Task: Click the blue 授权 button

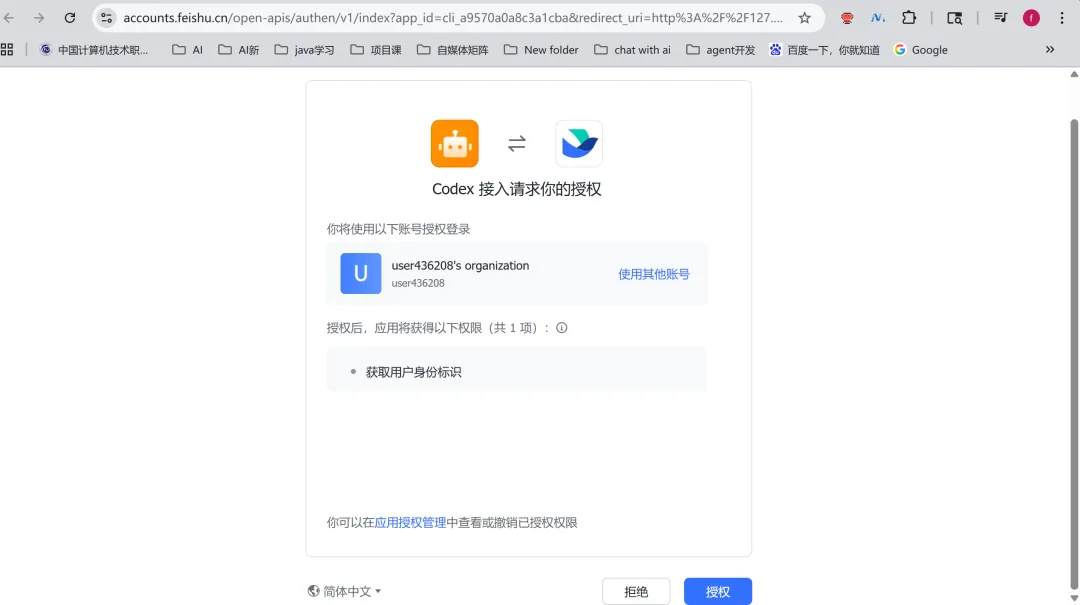Action: coord(718,592)
